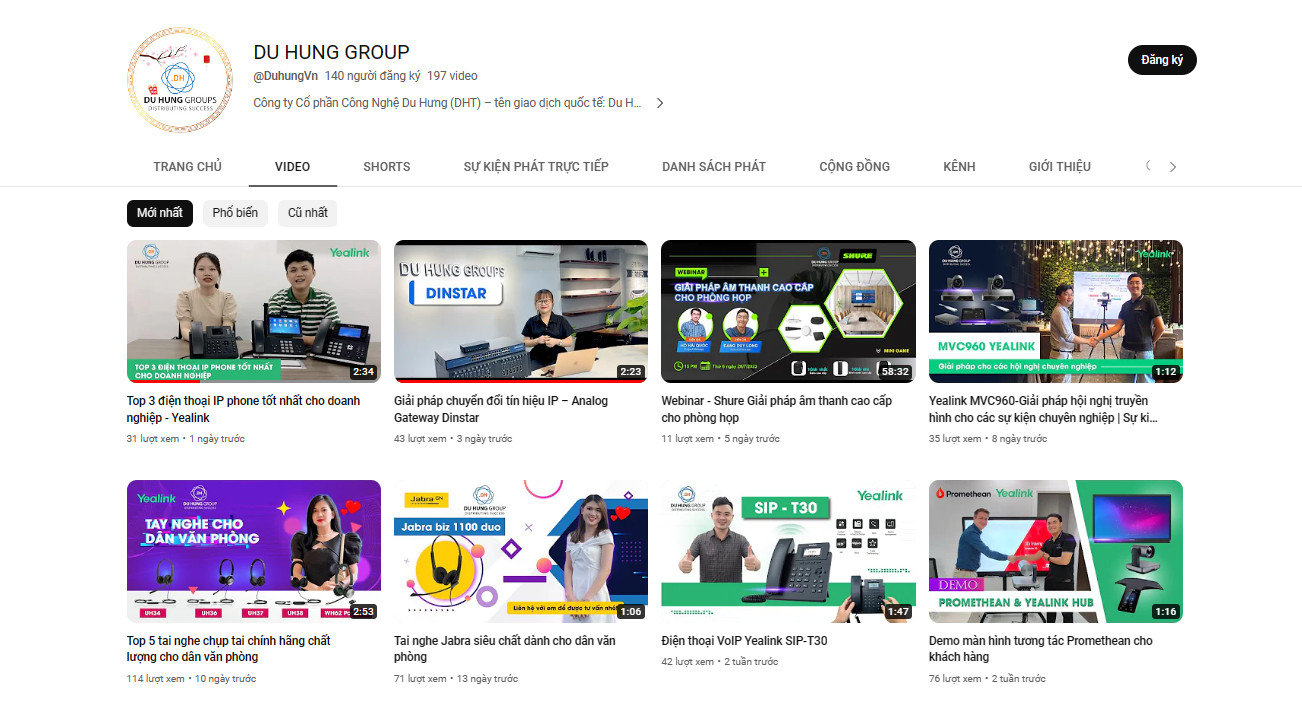This screenshot has width=1302, height=712.
Task: Play the Yealink MVC960 video thumbnail
Action: pyautogui.click(x=1055, y=311)
